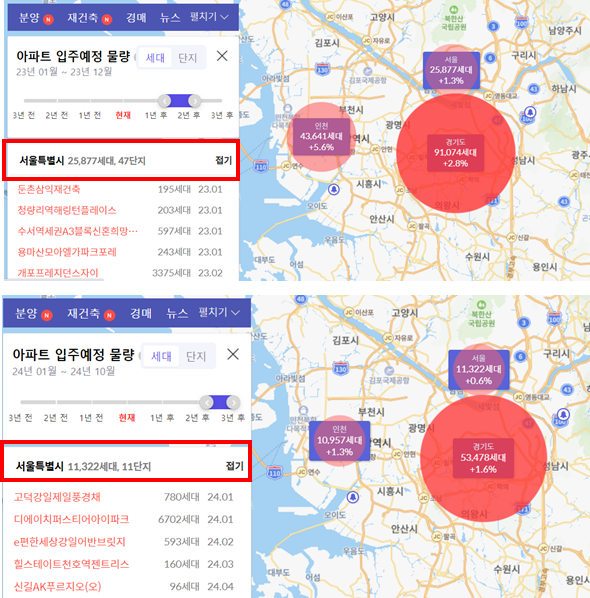
Task: Click 1년 후 timeline label in 23년 panel
Action: [x=156, y=115]
